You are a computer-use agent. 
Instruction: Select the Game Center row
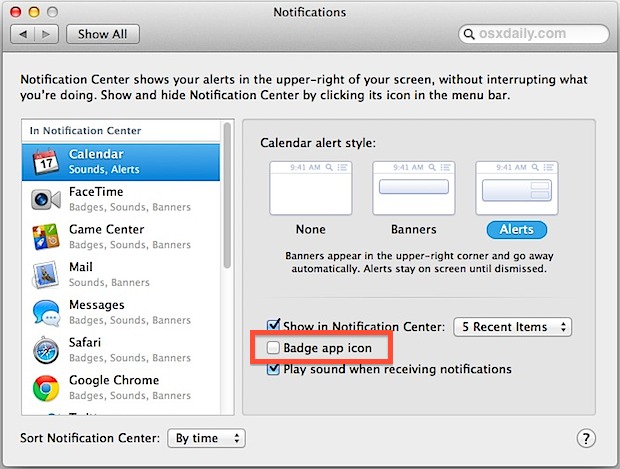tap(121, 237)
